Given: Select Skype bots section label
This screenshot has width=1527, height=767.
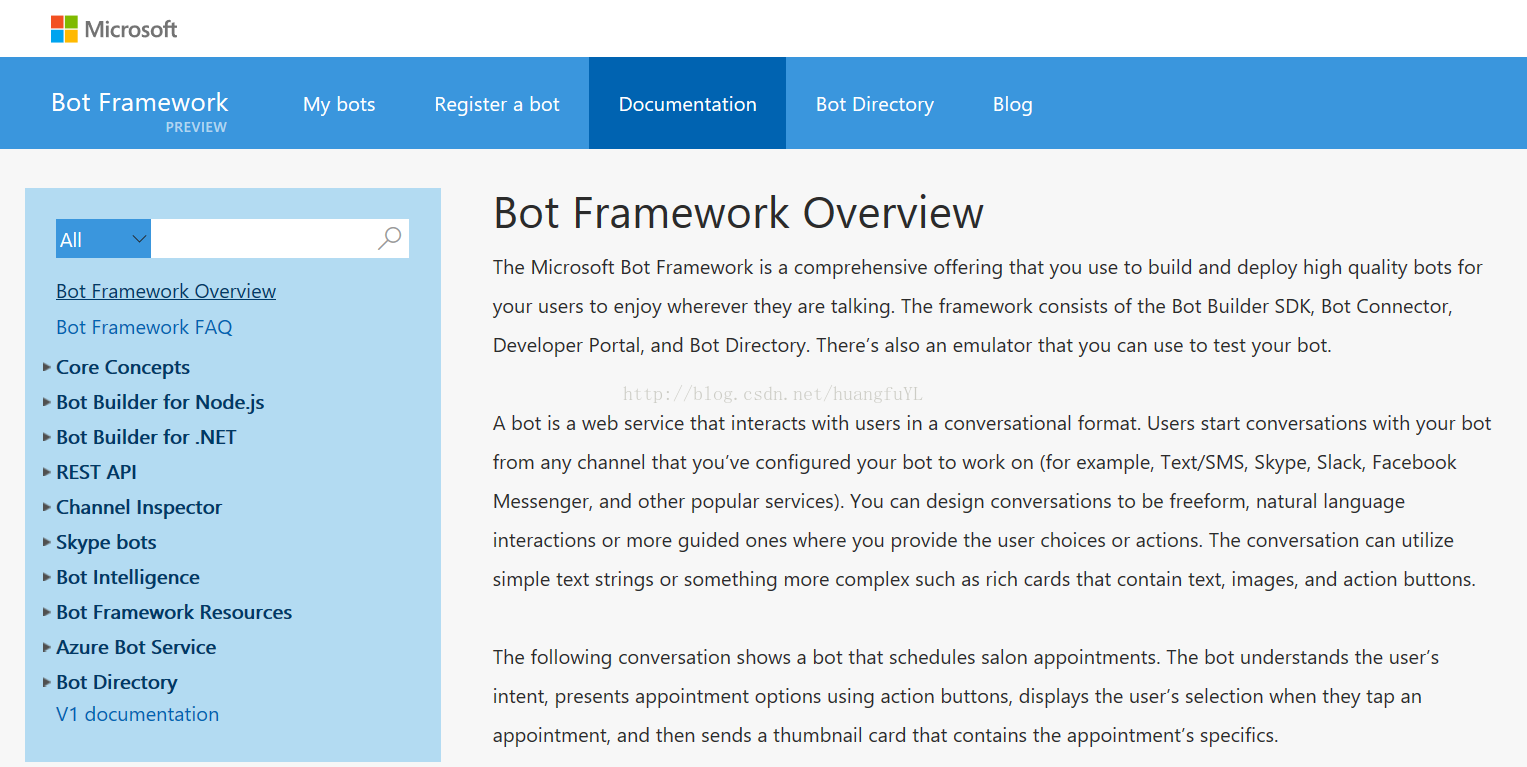Looking at the screenshot, I should click(106, 542).
